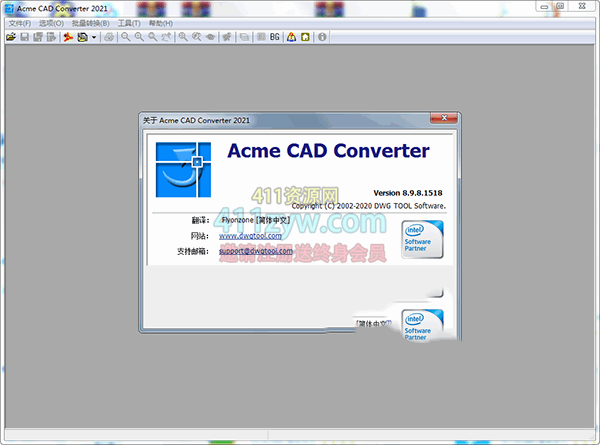Screen dimensions: 600x445
Task: Open the 文件(F) menu
Action: [x=19, y=23]
